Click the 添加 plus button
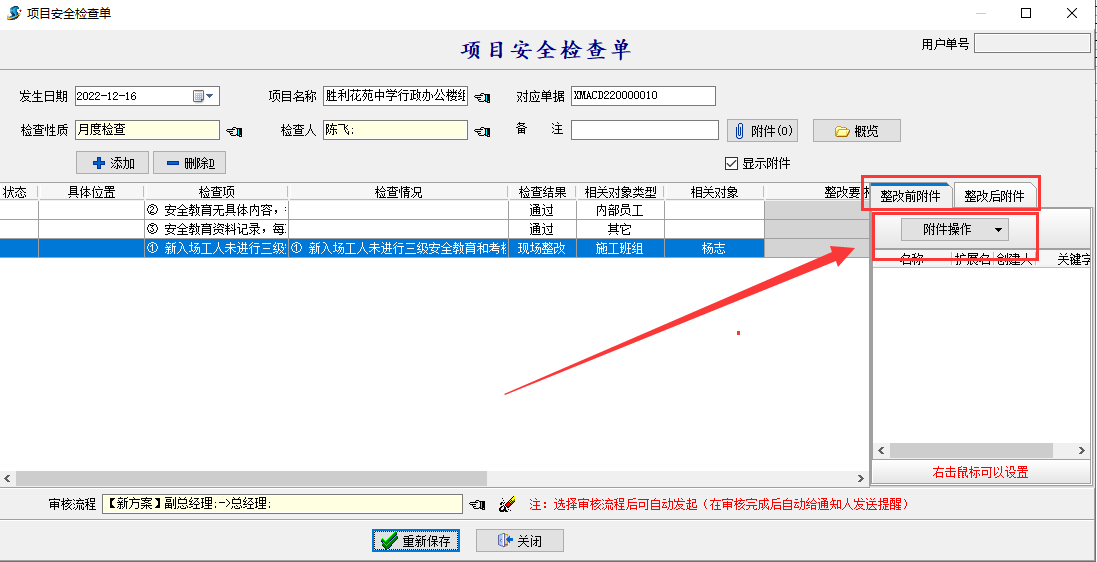This screenshot has height=562, width=1097. (112, 163)
